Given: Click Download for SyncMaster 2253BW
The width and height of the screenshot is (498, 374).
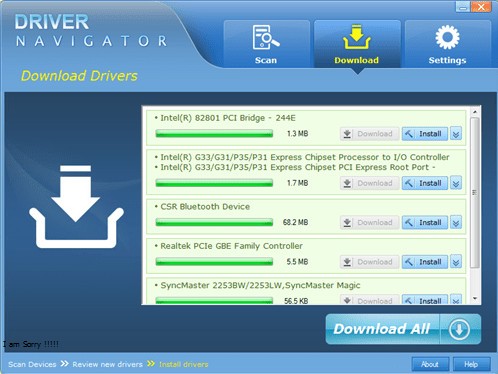Looking at the screenshot, I should click(369, 300).
